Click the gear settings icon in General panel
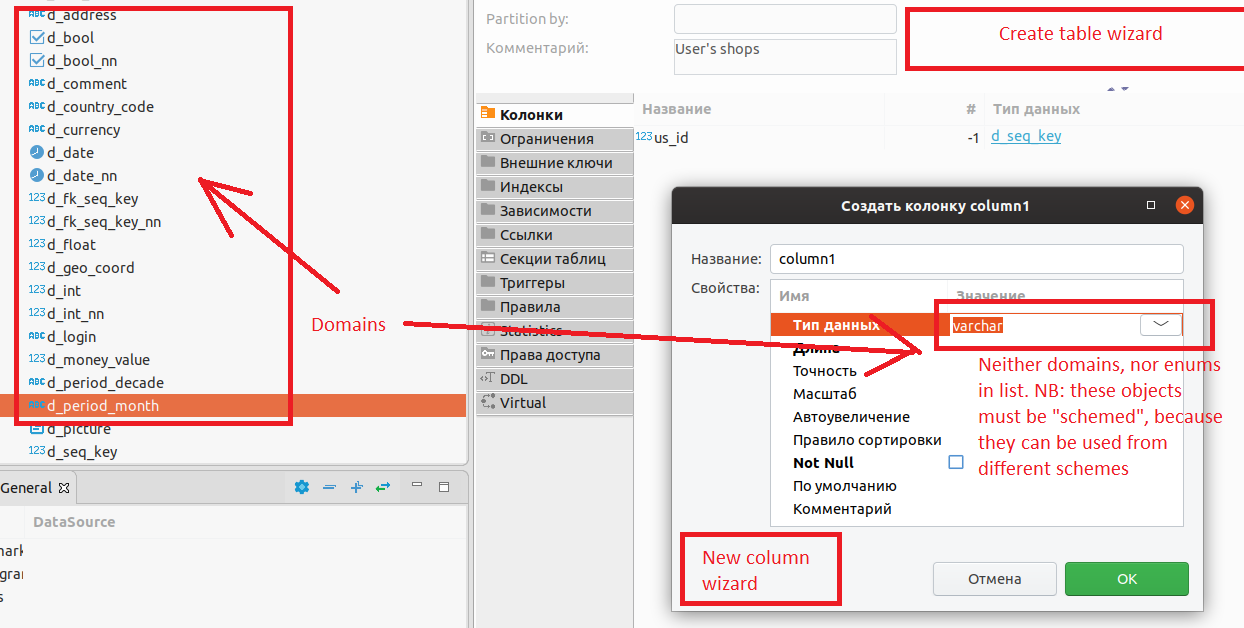 click(301, 487)
